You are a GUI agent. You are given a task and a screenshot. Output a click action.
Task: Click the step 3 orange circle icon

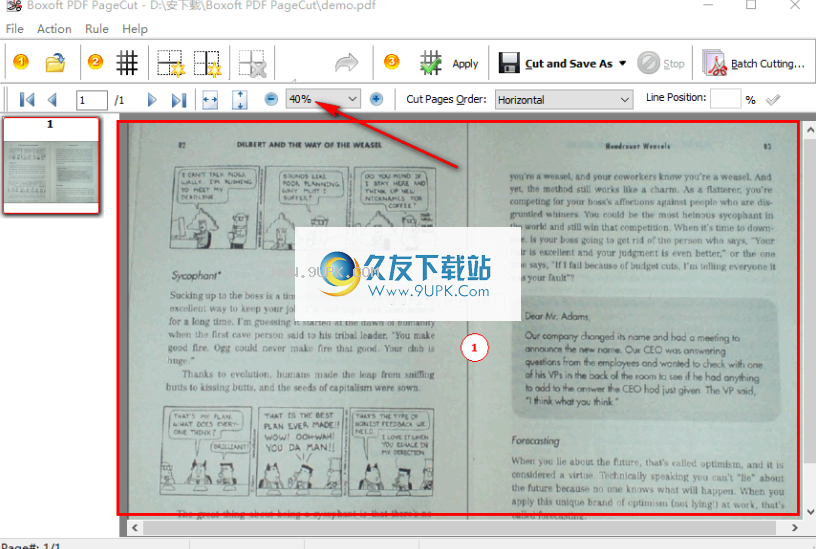[x=392, y=62]
